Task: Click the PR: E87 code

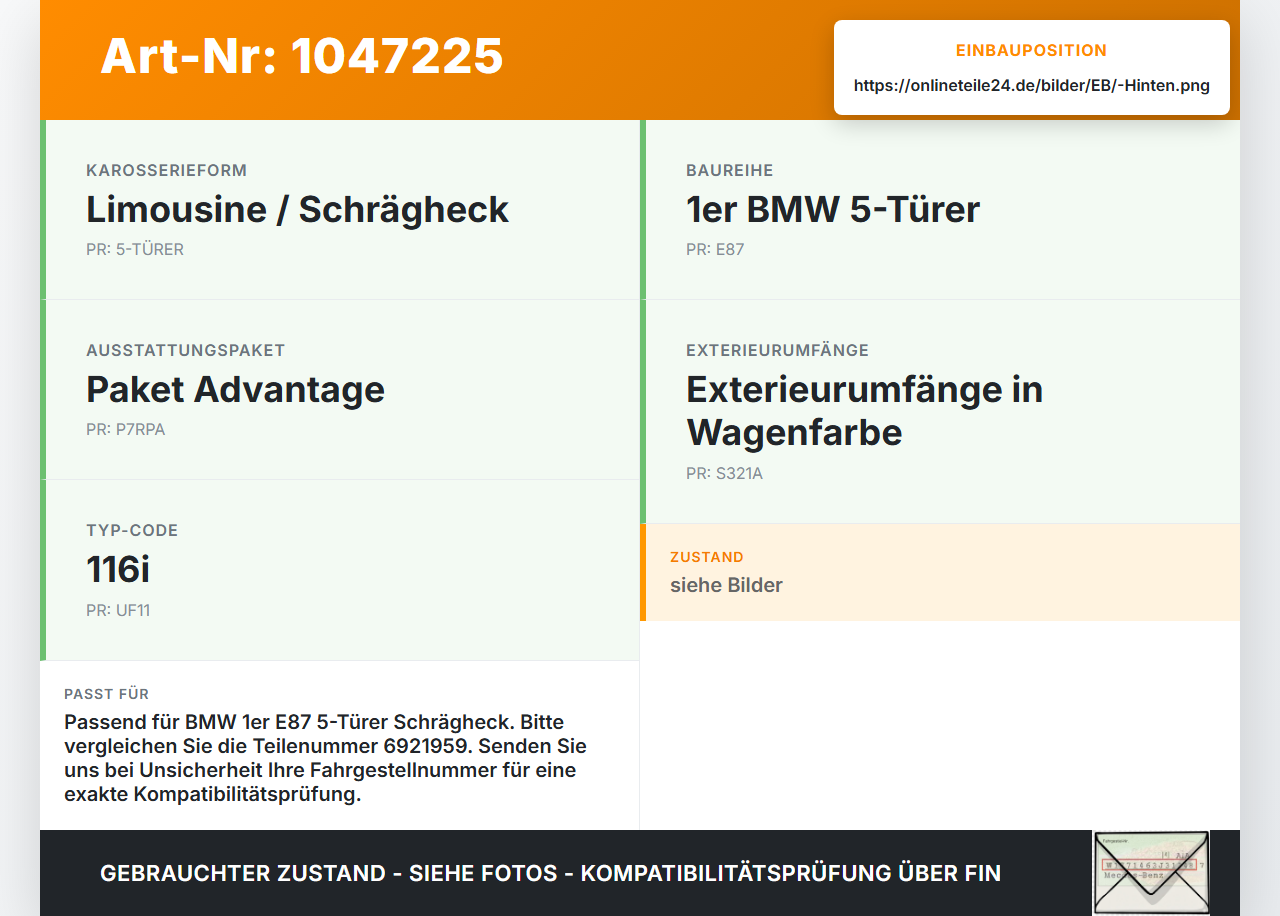Action: click(x=715, y=250)
